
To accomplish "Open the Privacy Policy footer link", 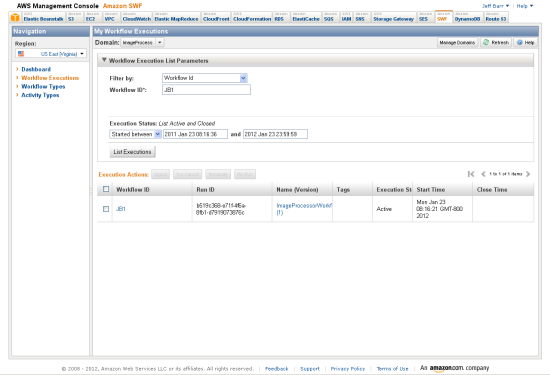I will click(x=348, y=369).
